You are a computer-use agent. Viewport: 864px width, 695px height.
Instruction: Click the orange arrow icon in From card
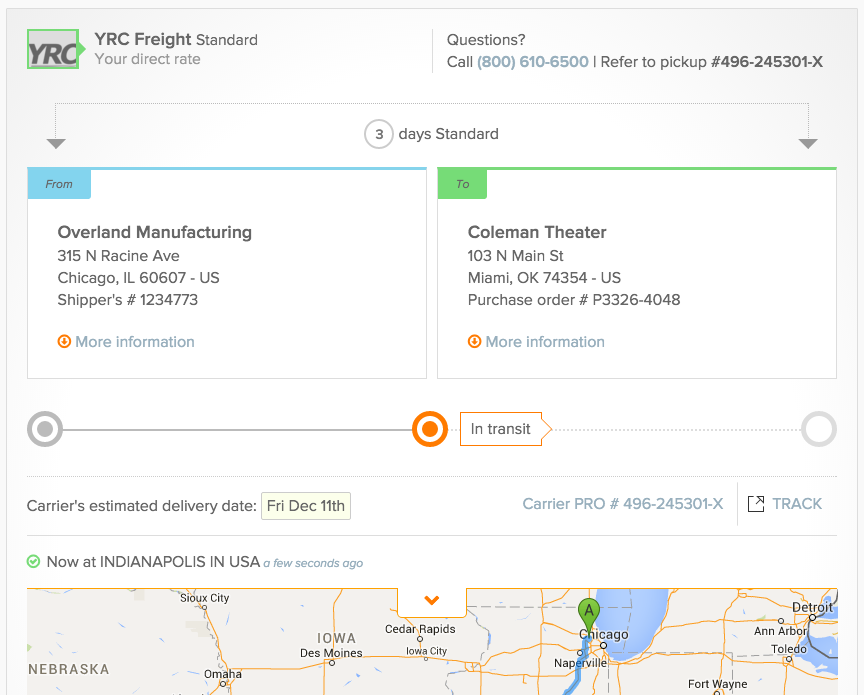[x=64, y=341]
